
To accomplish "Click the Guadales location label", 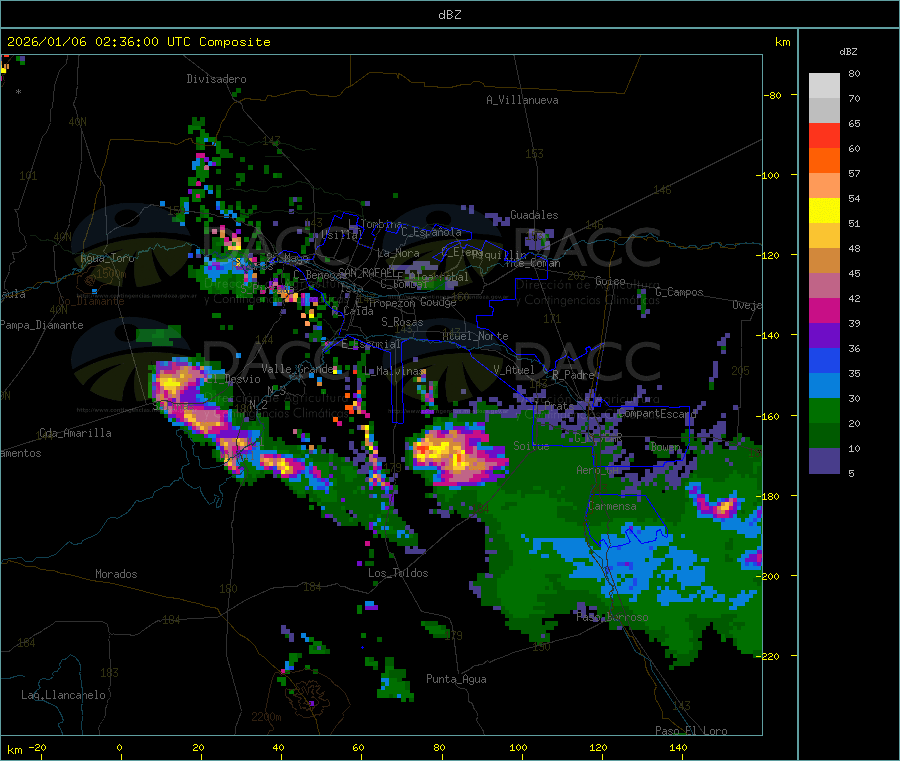I will (x=534, y=215).
